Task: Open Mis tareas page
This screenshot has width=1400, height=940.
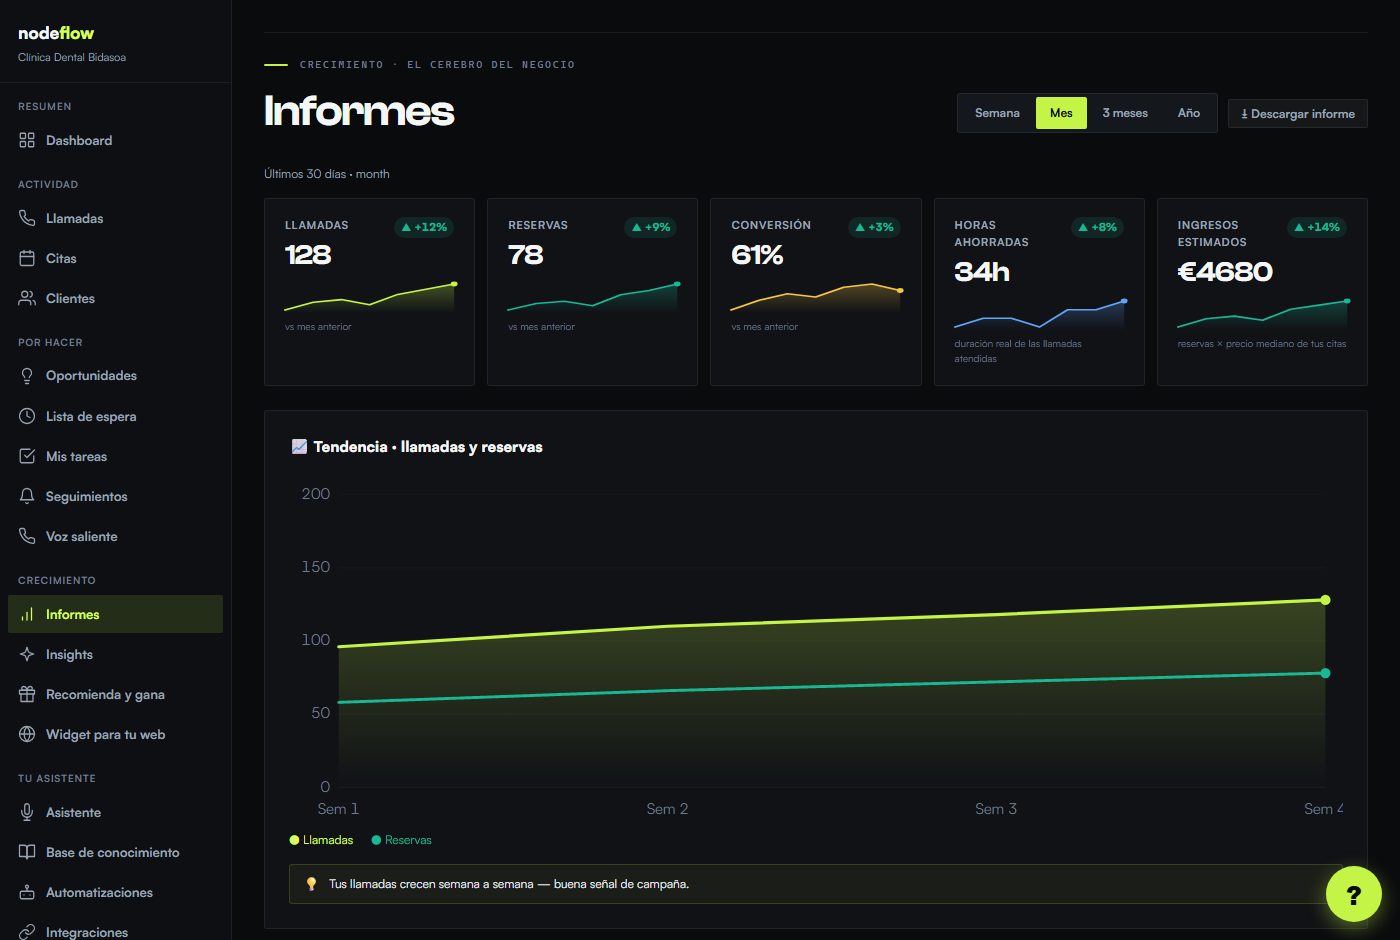Action: click(115, 456)
